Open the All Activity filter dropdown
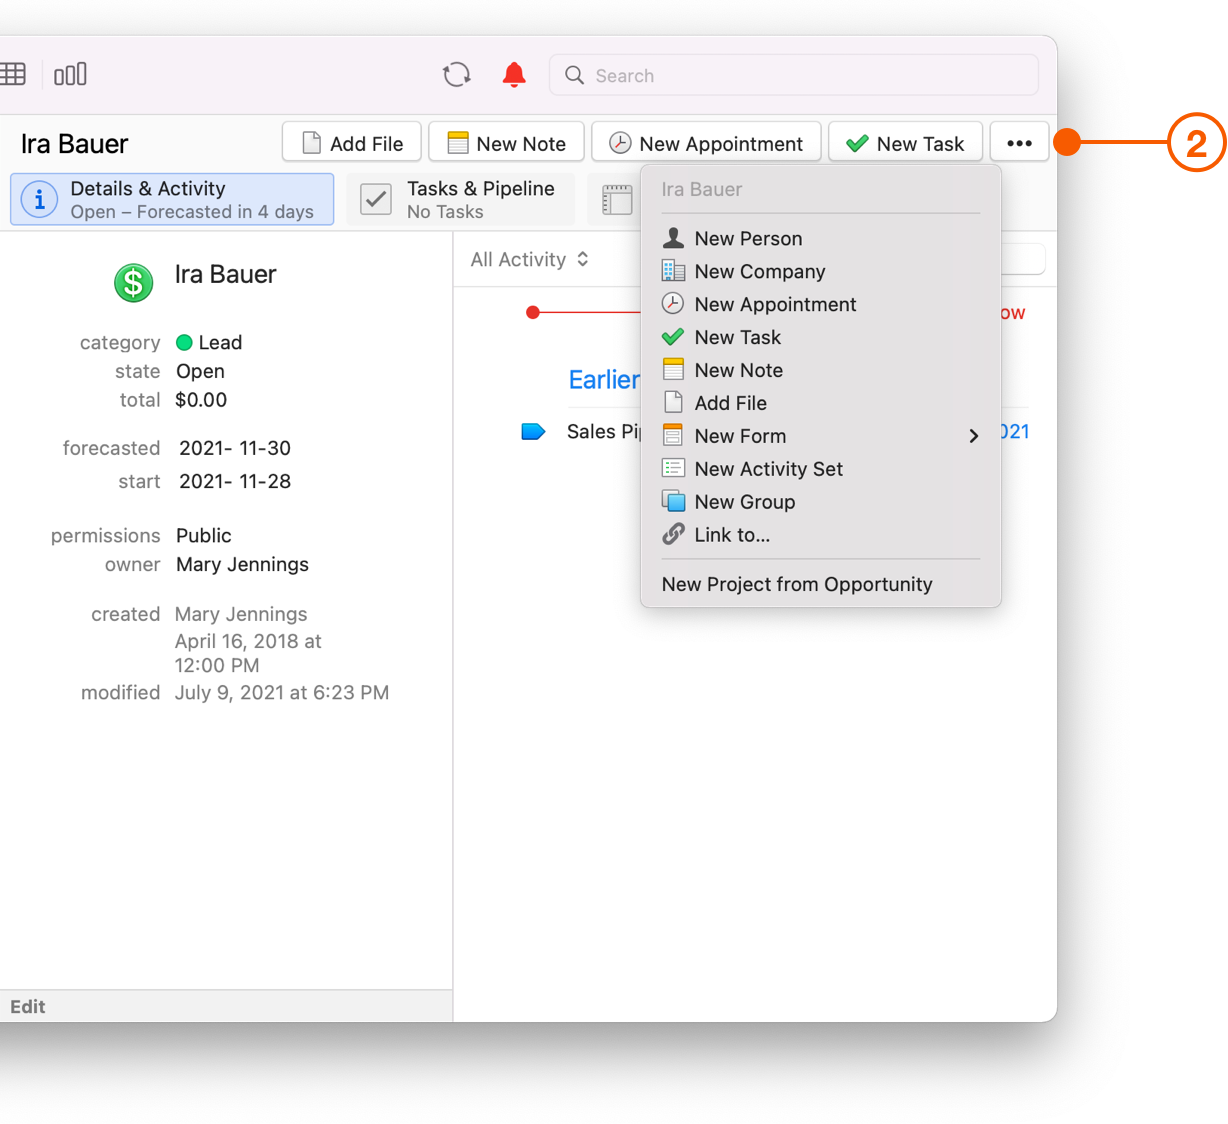The width and height of the screenshot is (1228, 1124). coord(530,259)
